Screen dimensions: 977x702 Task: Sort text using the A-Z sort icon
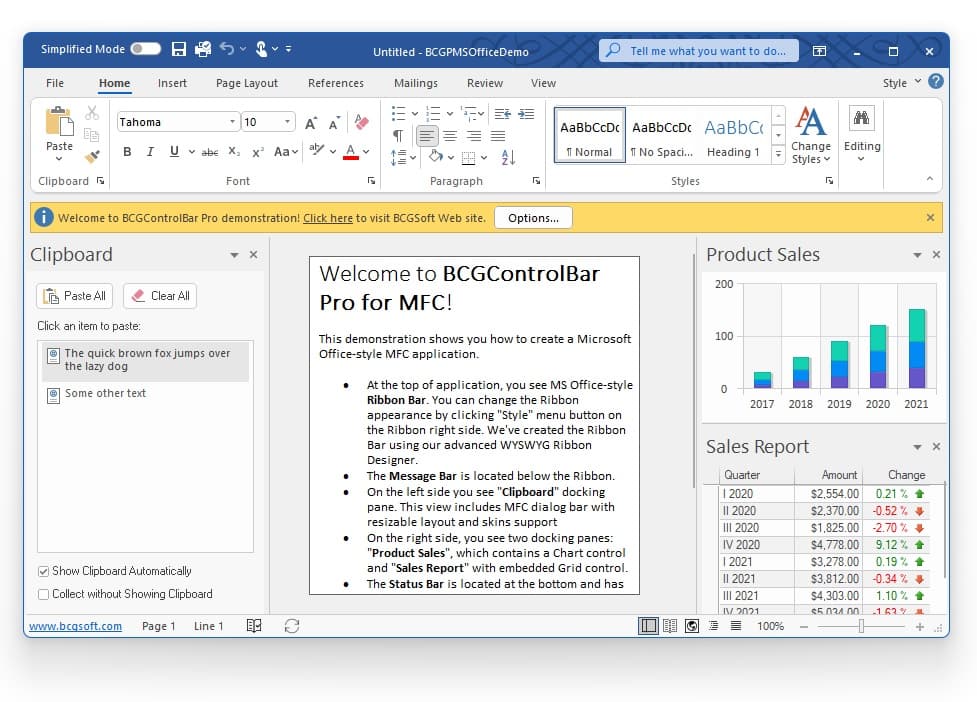(x=508, y=157)
